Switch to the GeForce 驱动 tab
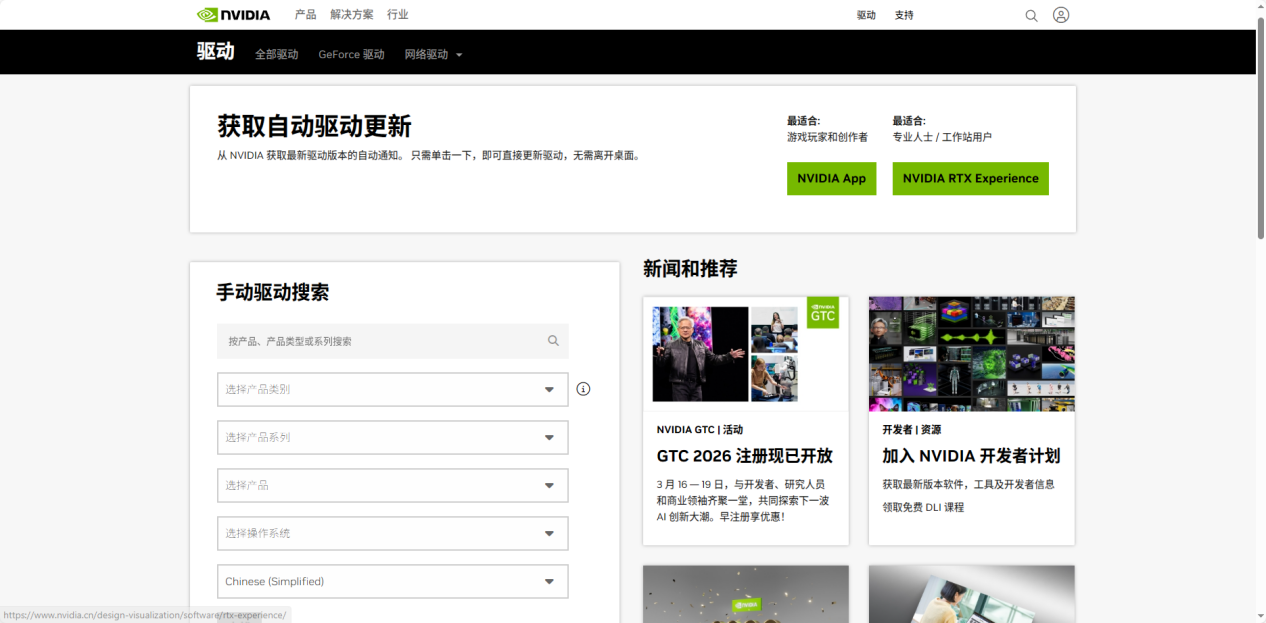Viewport: 1266px width, 623px height. pyautogui.click(x=351, y=55)
